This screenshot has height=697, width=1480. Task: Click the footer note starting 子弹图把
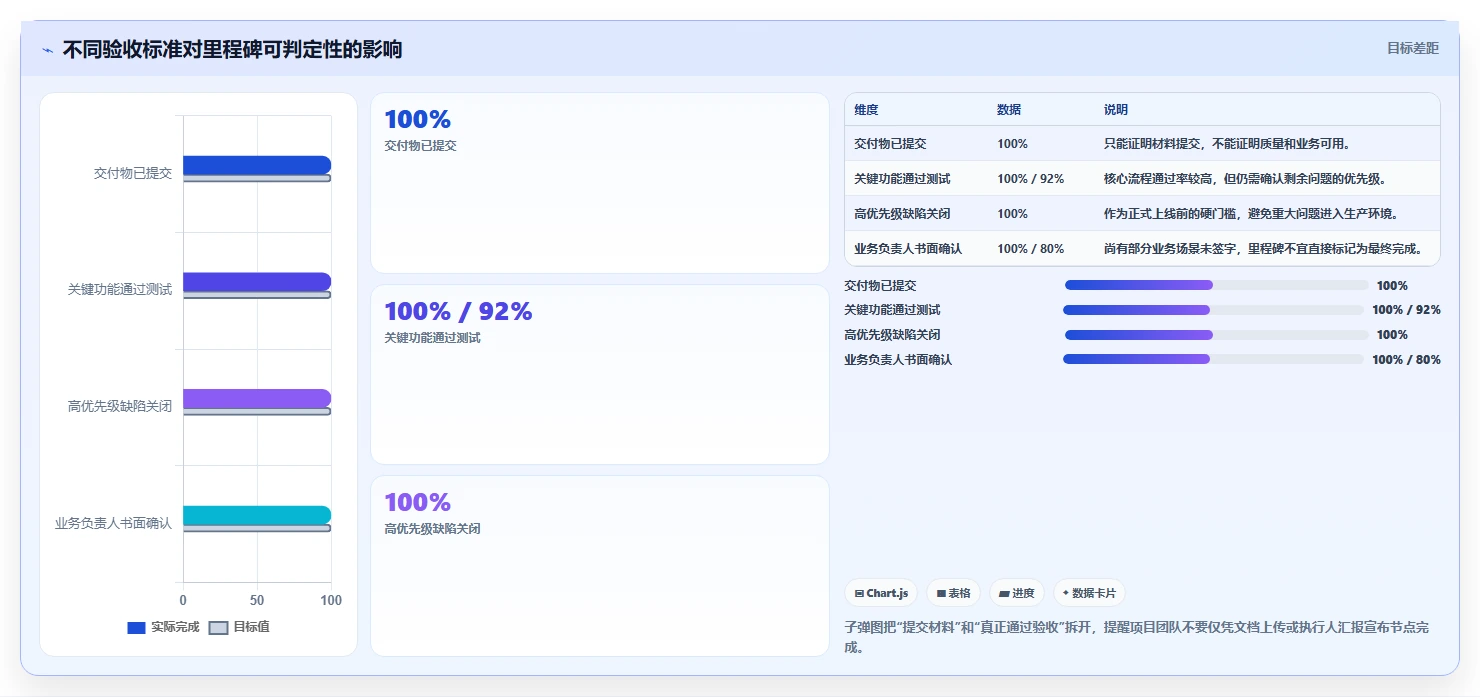(1137, 637)
